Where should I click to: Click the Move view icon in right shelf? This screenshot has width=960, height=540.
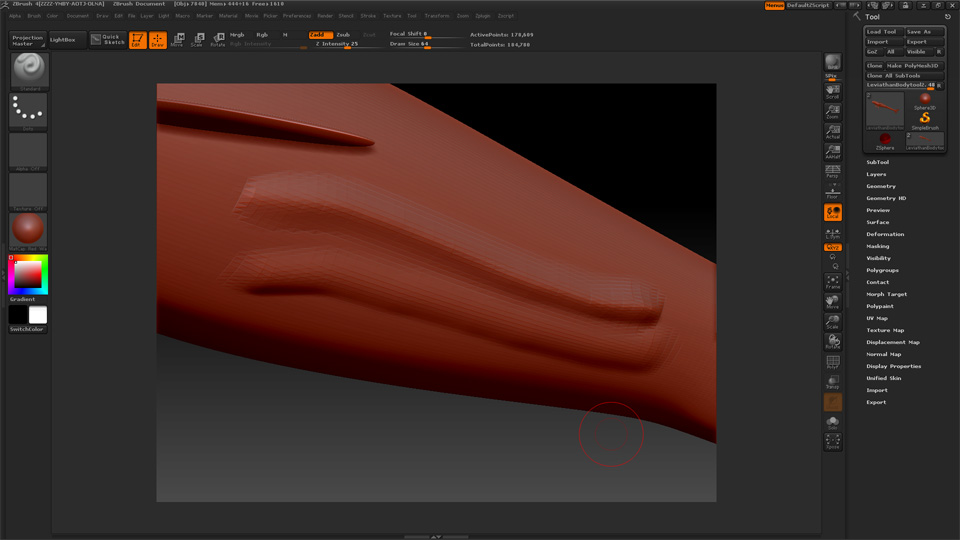[x=833, y=301]
